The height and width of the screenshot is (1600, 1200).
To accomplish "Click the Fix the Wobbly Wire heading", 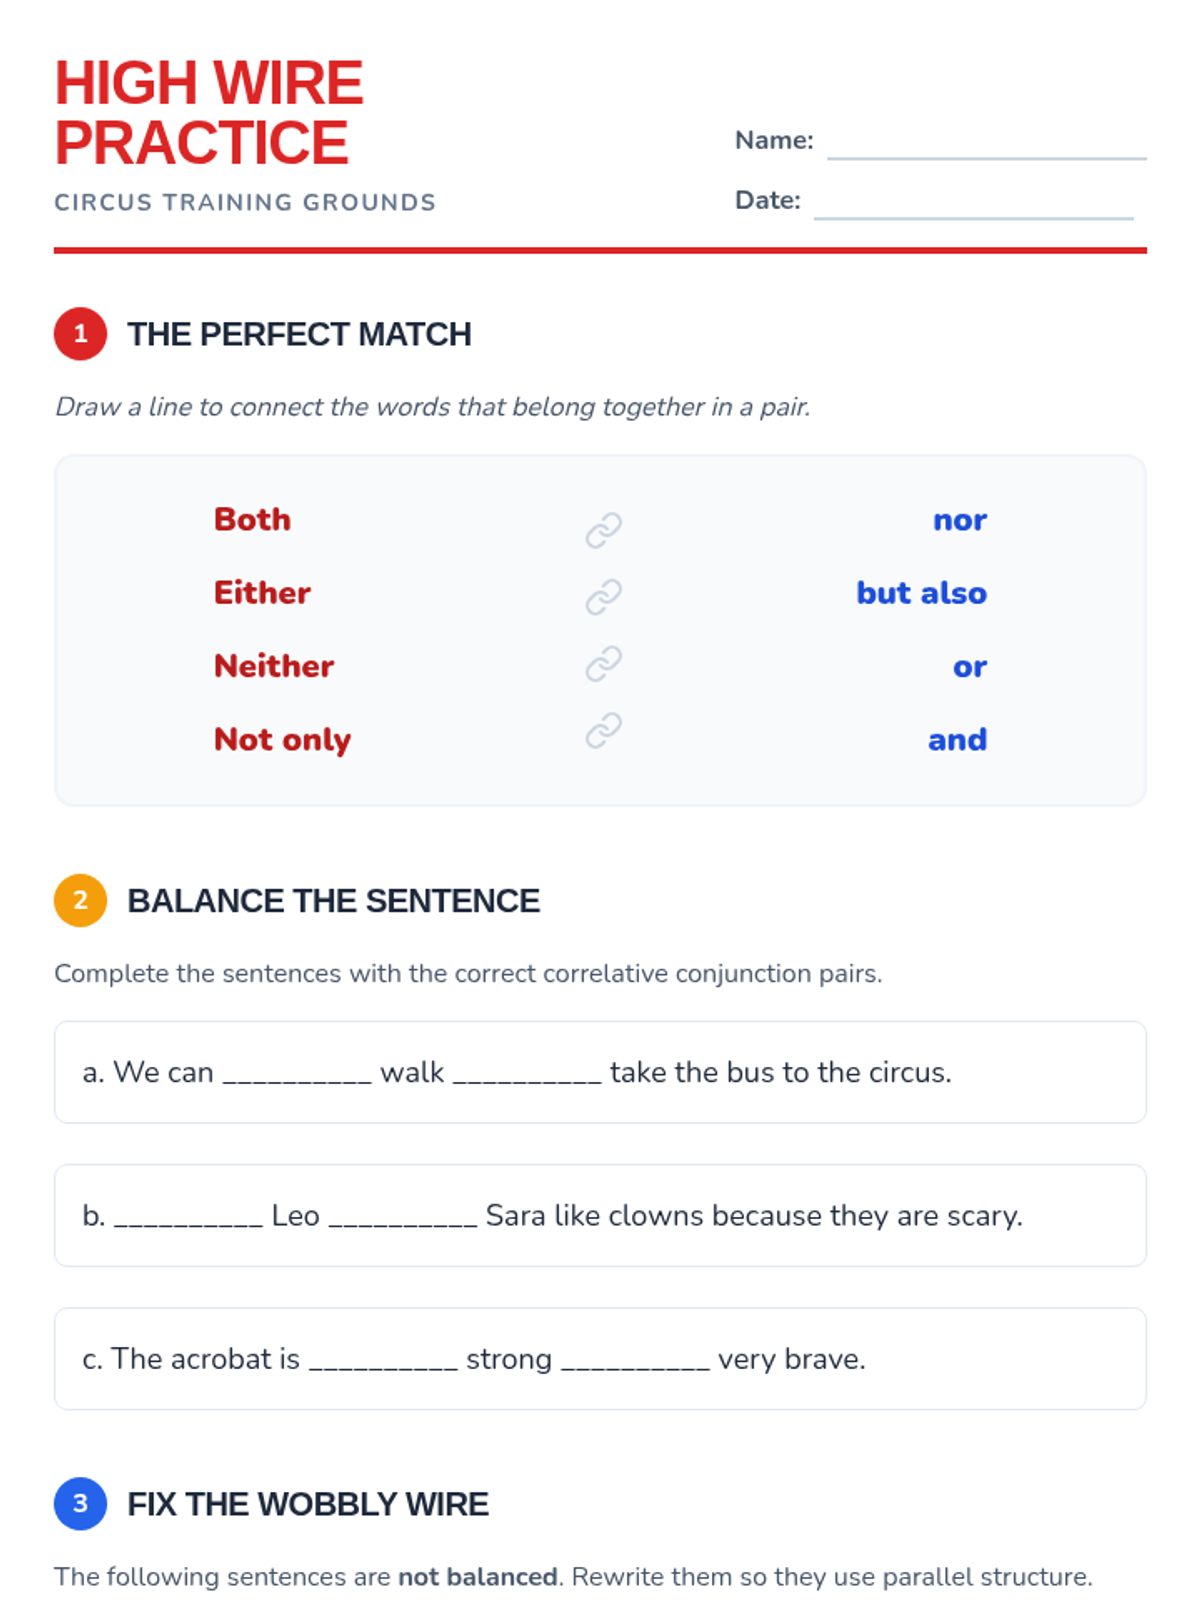I will [308, 1504].
